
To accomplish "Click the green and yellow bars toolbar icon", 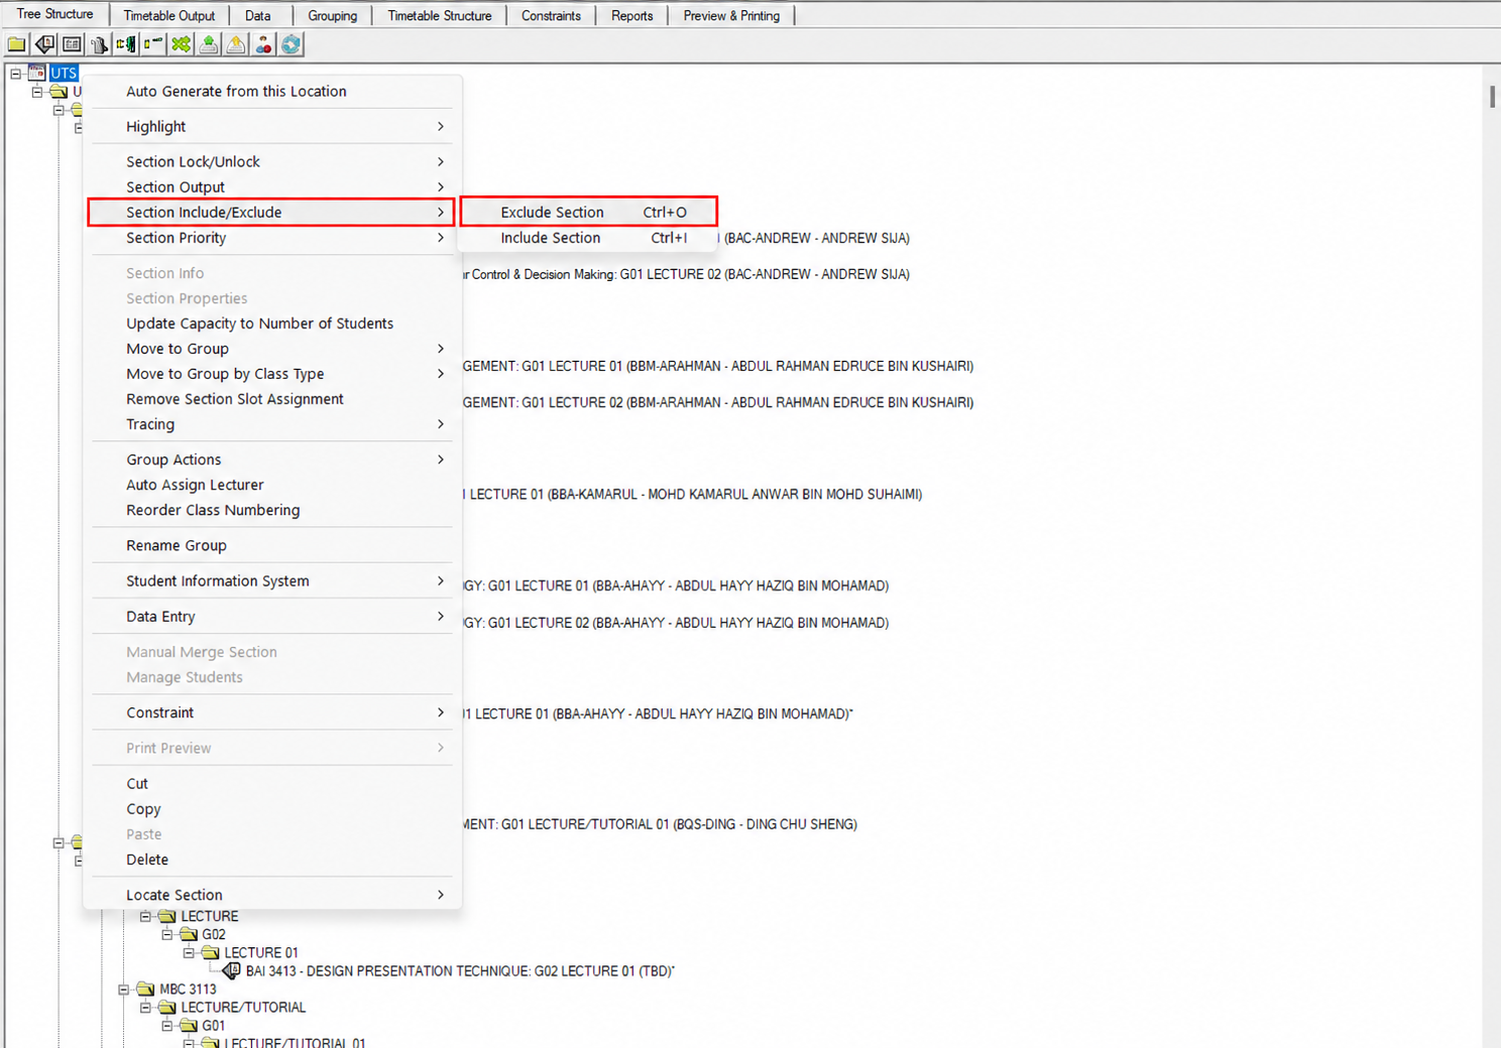I will click(x=126, y=44).
